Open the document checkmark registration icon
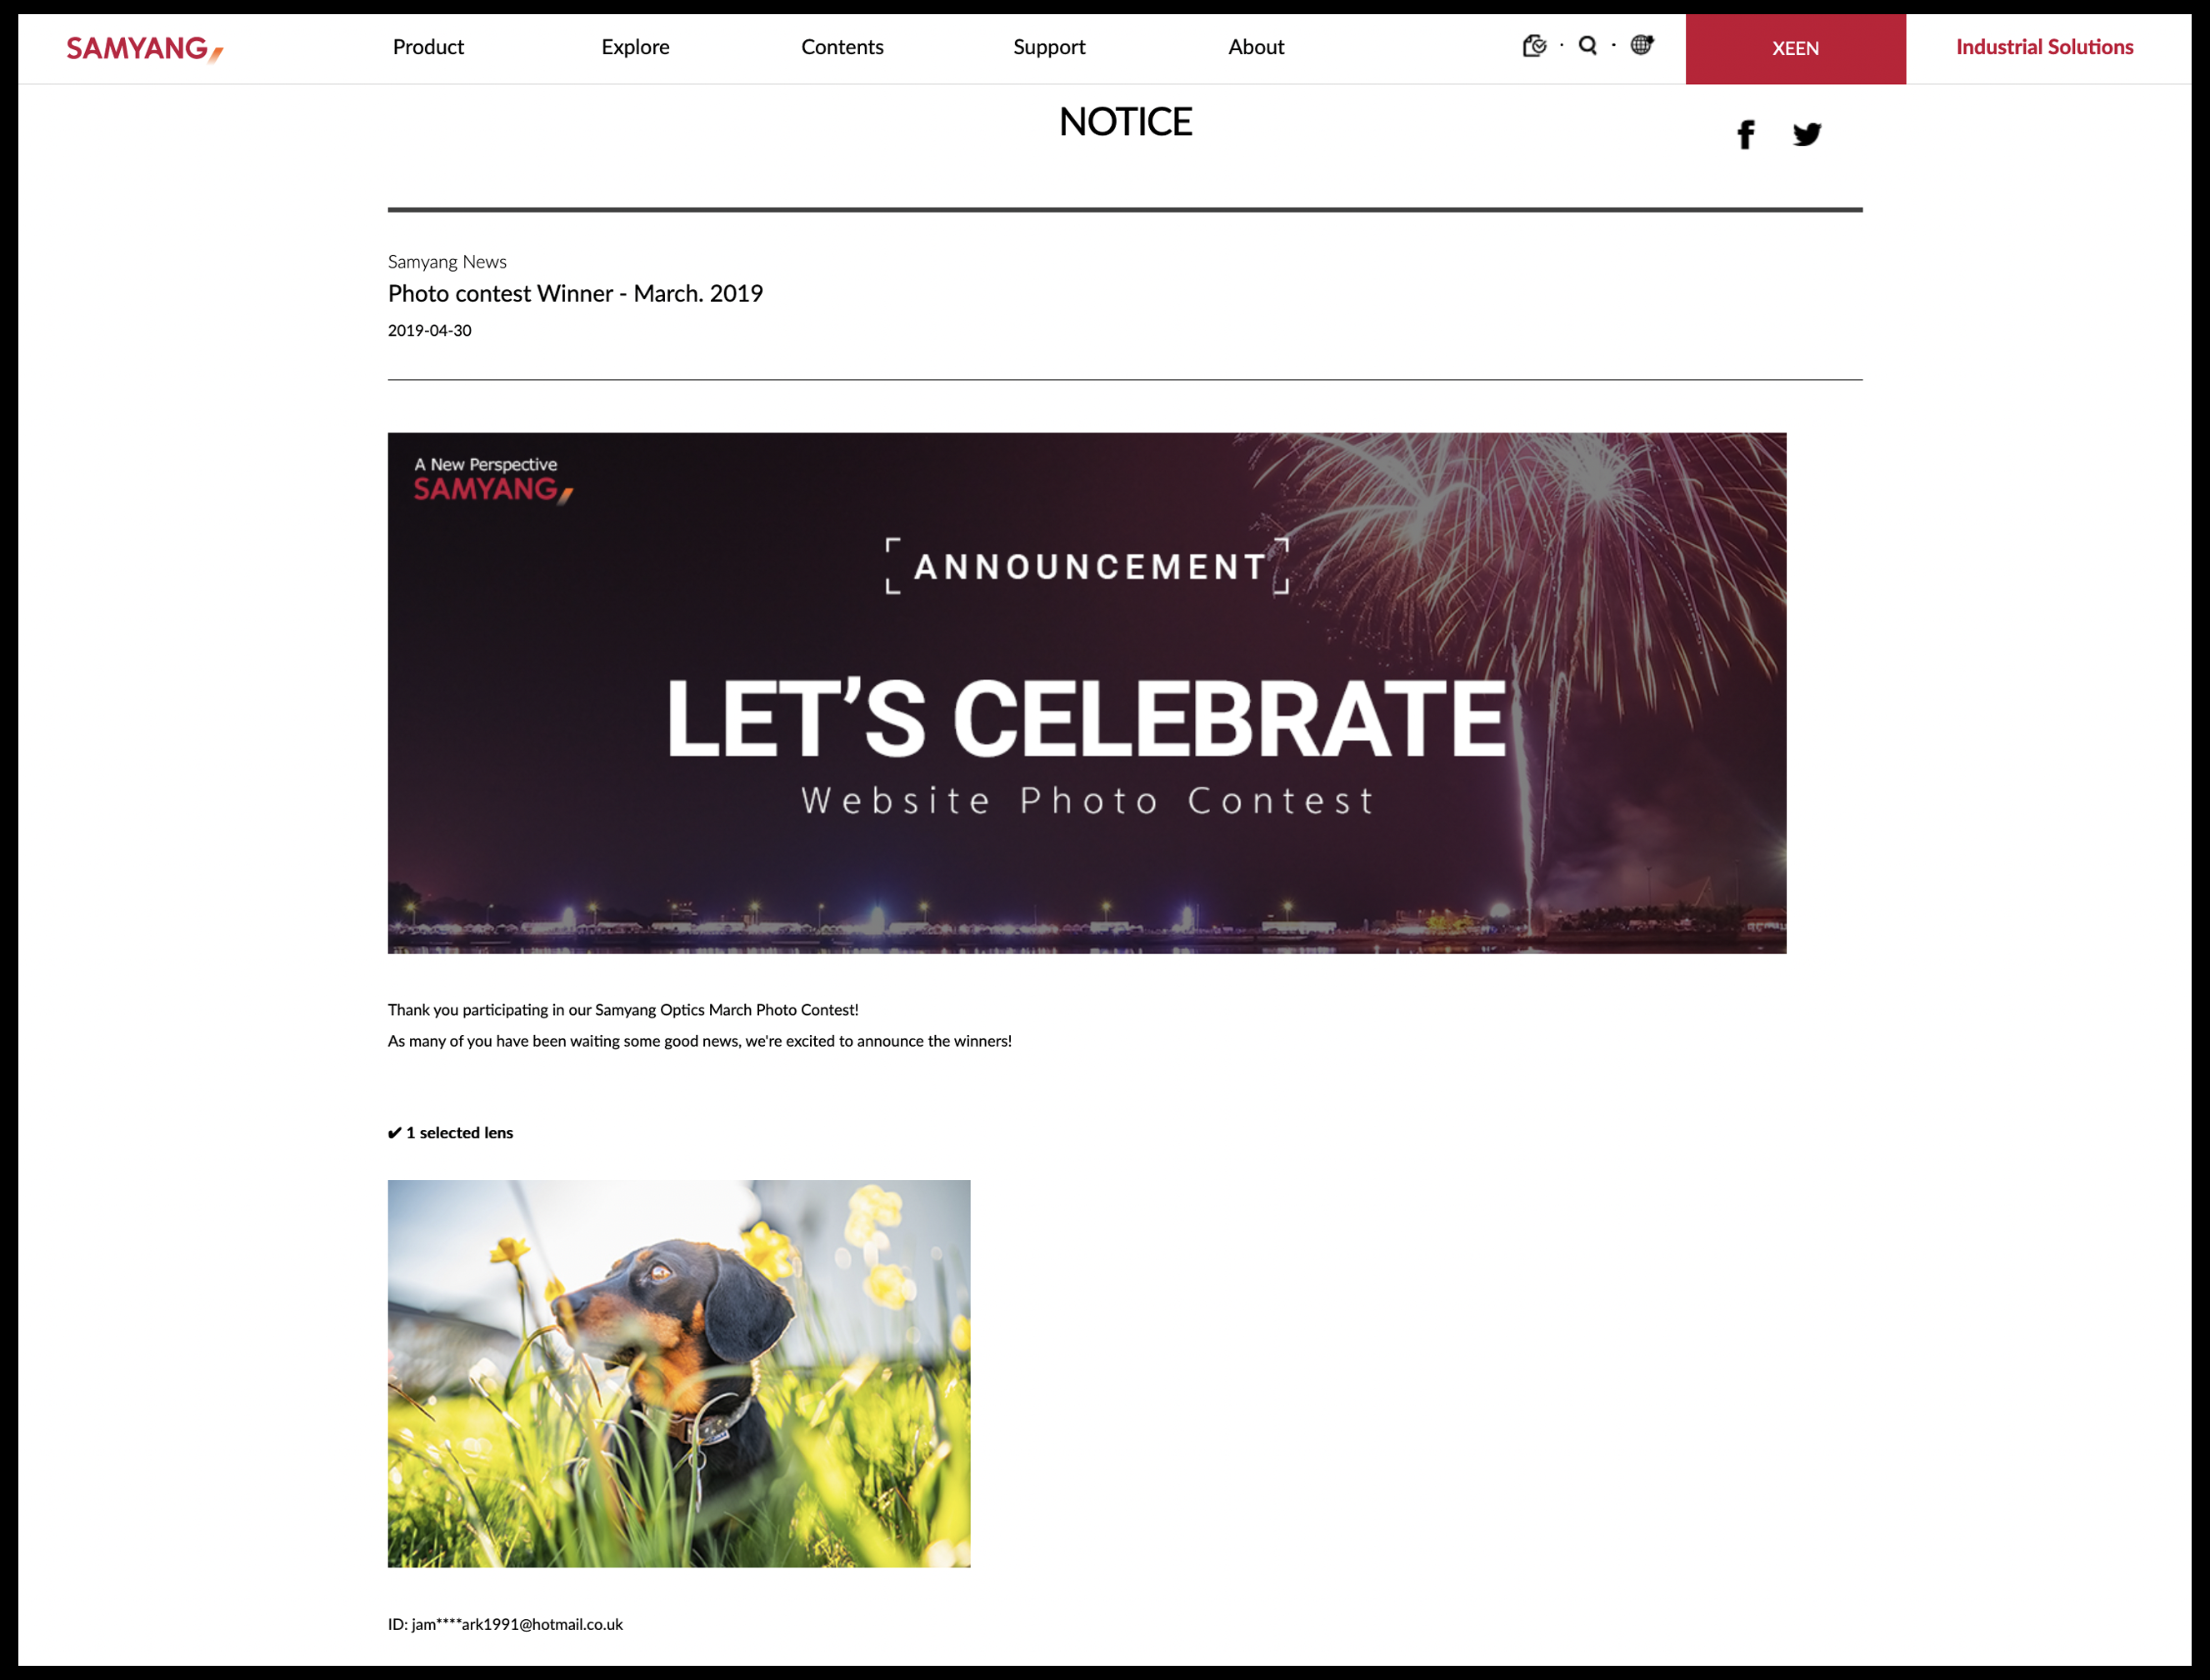This screenshot has width=2210, height=1680. click(1534, 46)
